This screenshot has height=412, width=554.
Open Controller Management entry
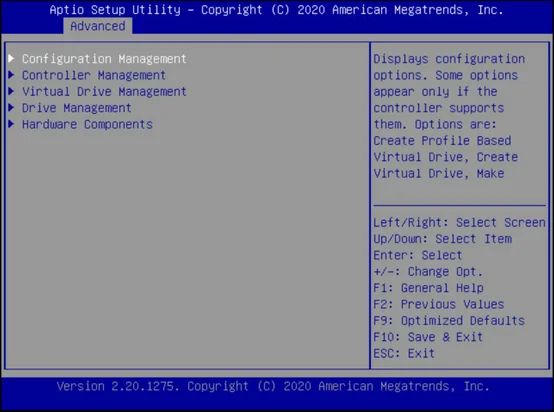tap(94, 75)
